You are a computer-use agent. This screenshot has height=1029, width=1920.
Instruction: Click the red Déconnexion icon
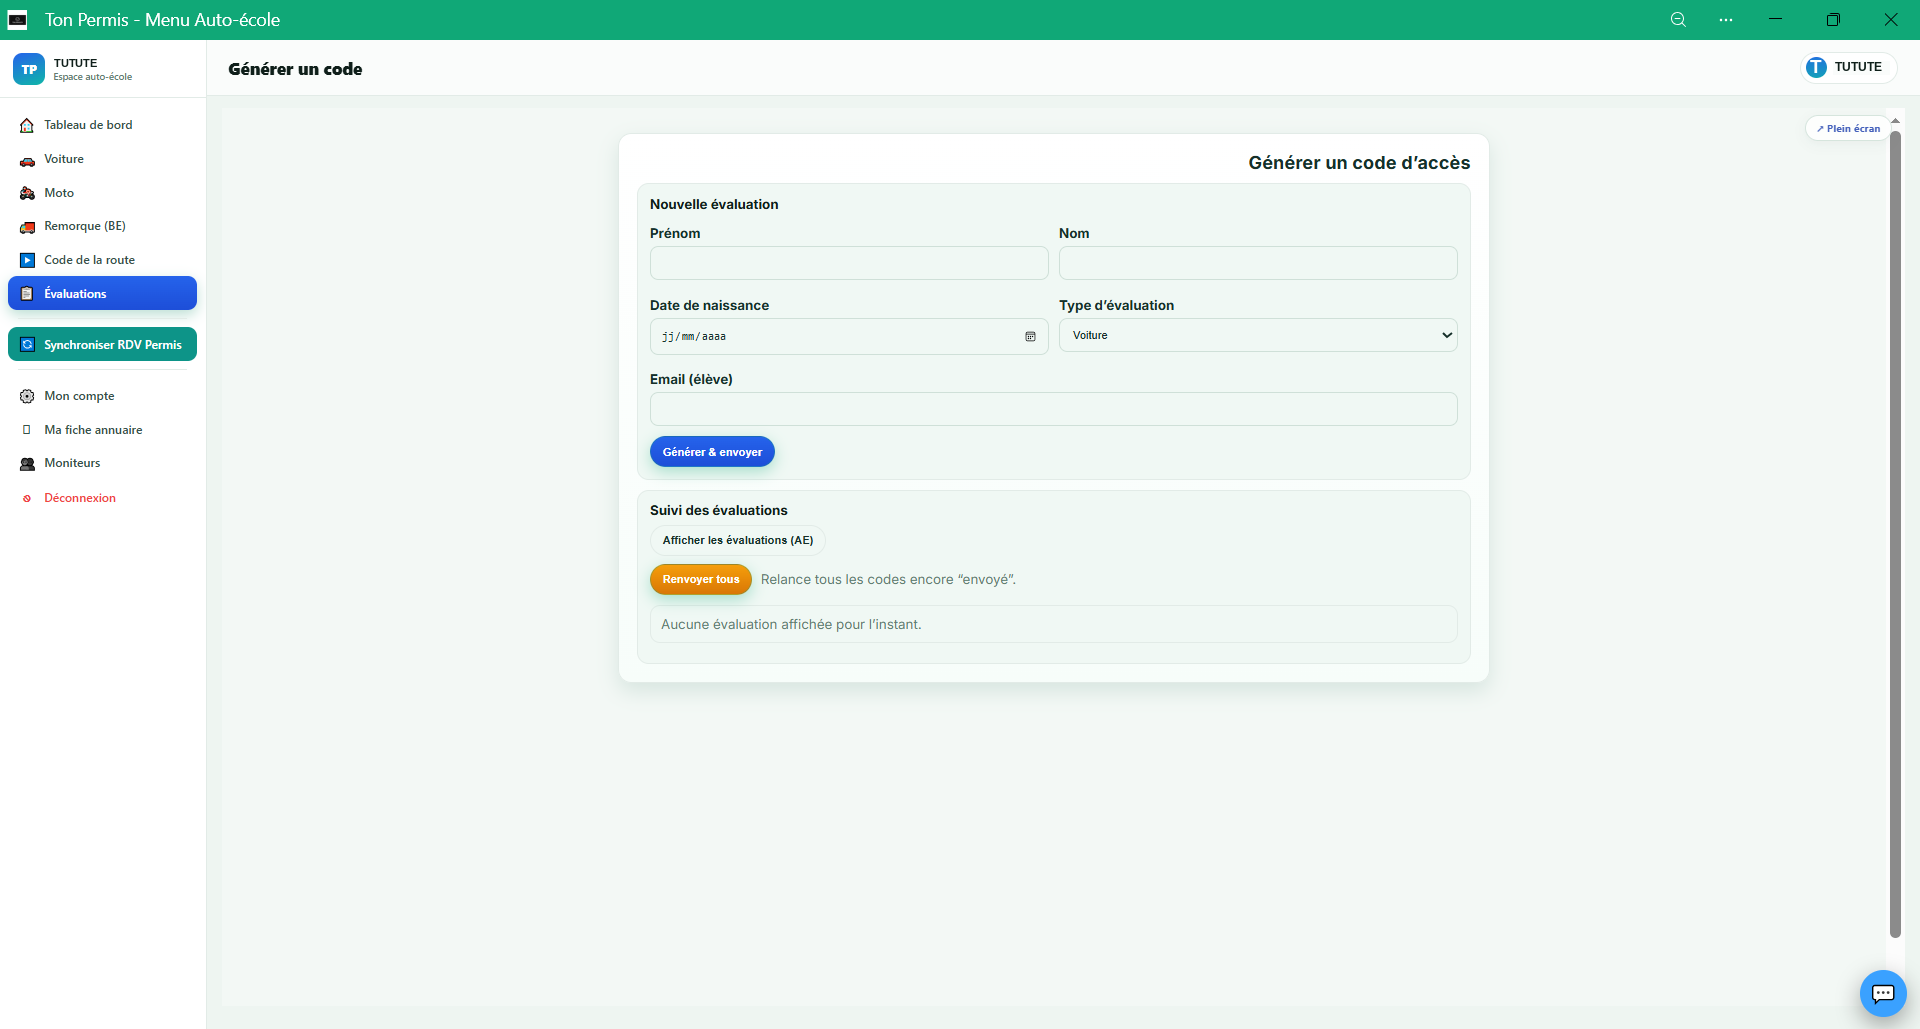(27, 498)
